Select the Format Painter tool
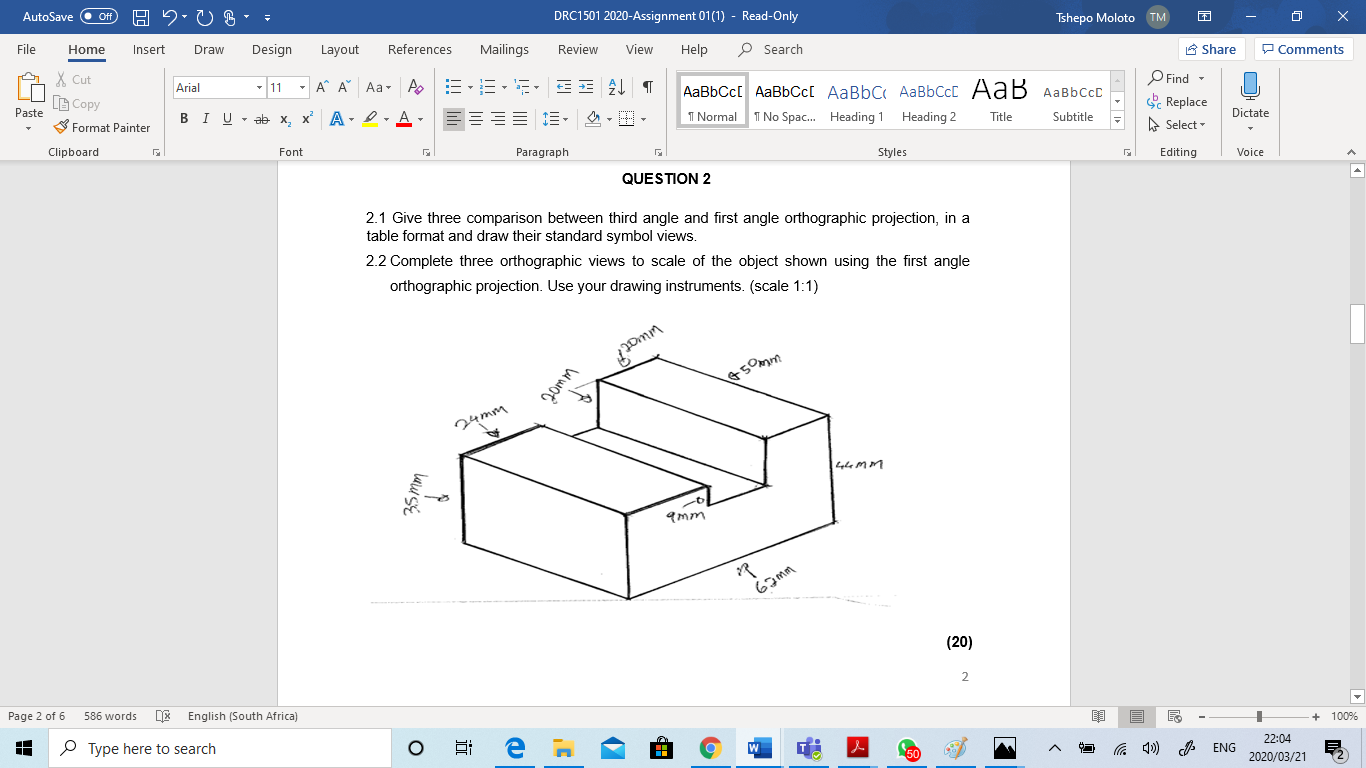Image resolution: width=1366 pixels, height=768 pixels. coord(103,127)
